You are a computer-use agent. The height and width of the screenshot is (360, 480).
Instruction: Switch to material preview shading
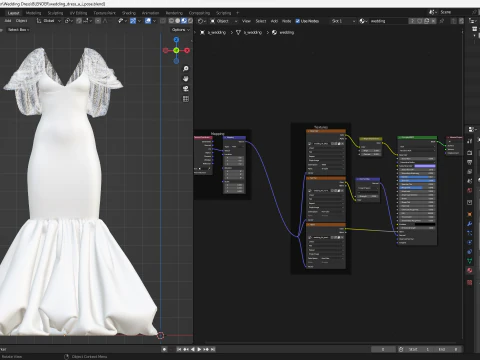(x=184, y=21)
